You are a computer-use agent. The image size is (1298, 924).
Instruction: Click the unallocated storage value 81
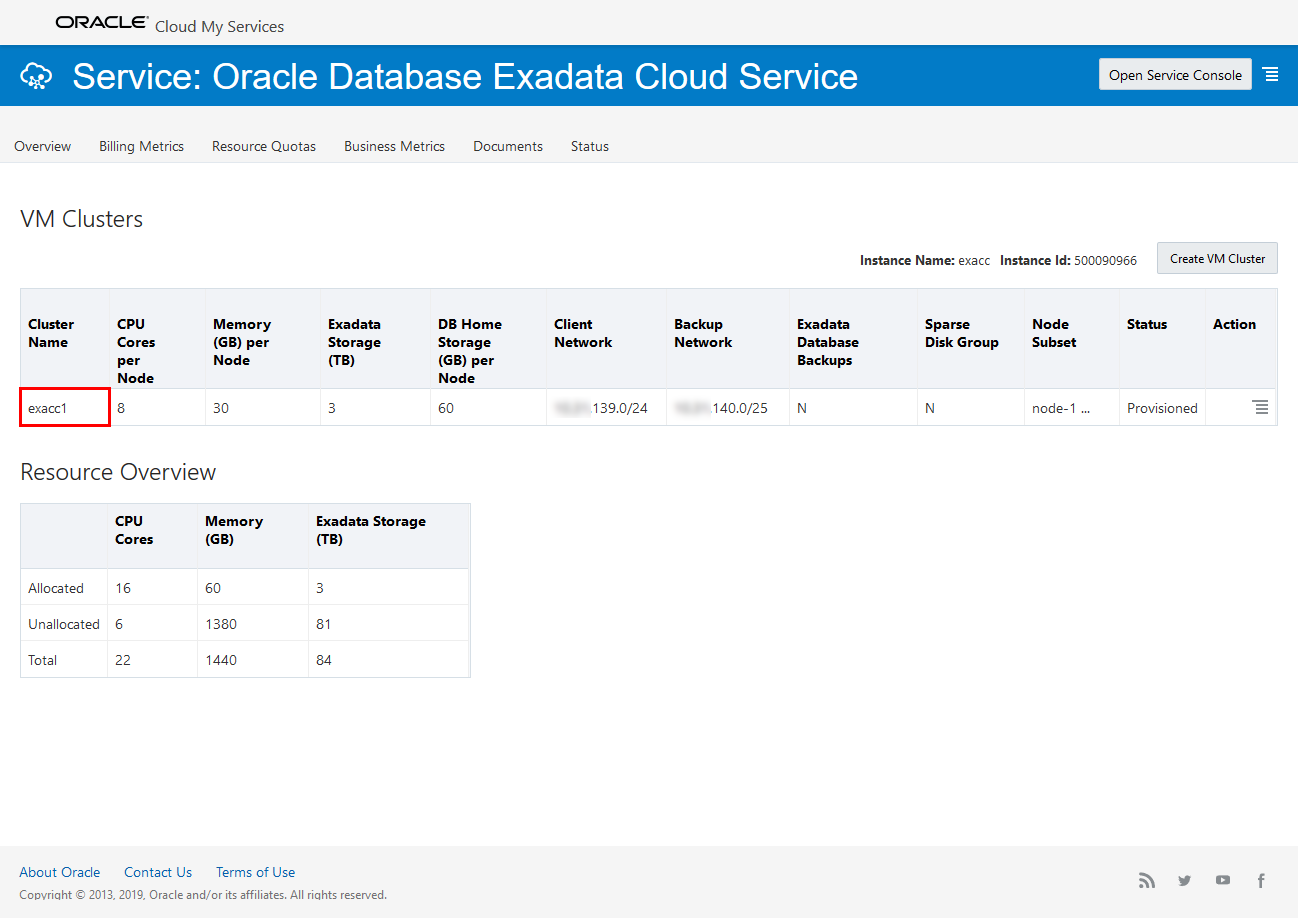[x=323, y=624]
